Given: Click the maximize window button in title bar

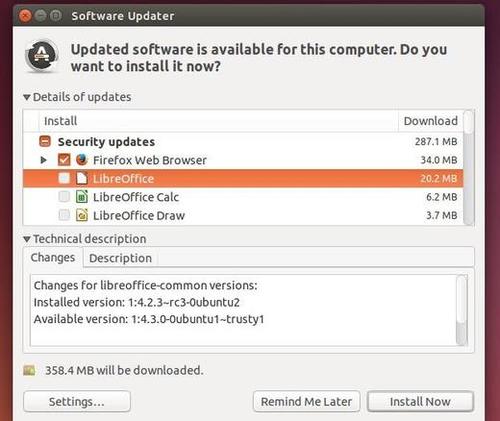Looking at the screenshot, I should [56, 16].
